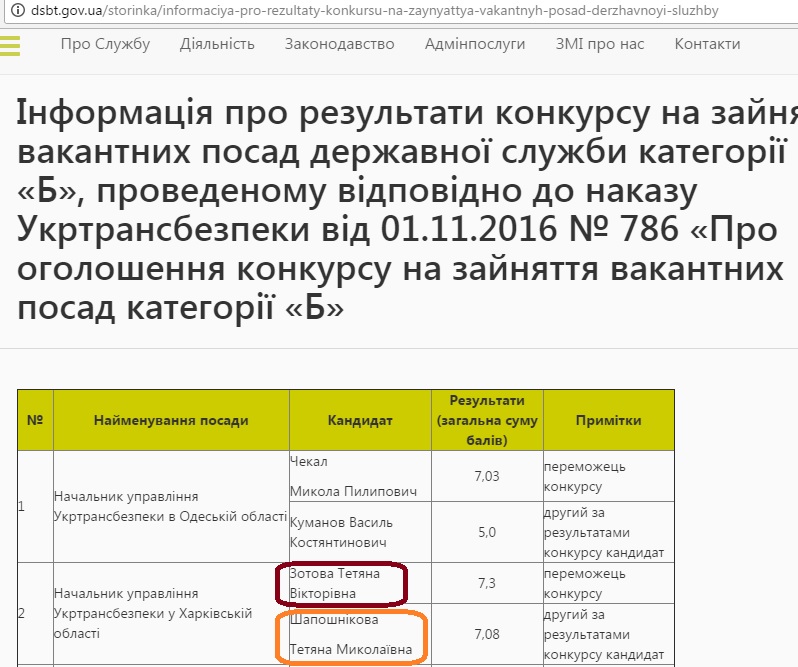The width and height of the screenshot is (798, 667).
Task: Click the Примітки column header
Action: click(609, 420)
